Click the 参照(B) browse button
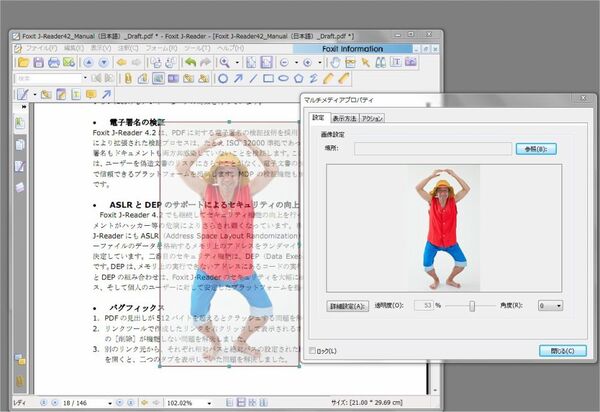Viewport: 600px width, 412px height. point(536,149)
